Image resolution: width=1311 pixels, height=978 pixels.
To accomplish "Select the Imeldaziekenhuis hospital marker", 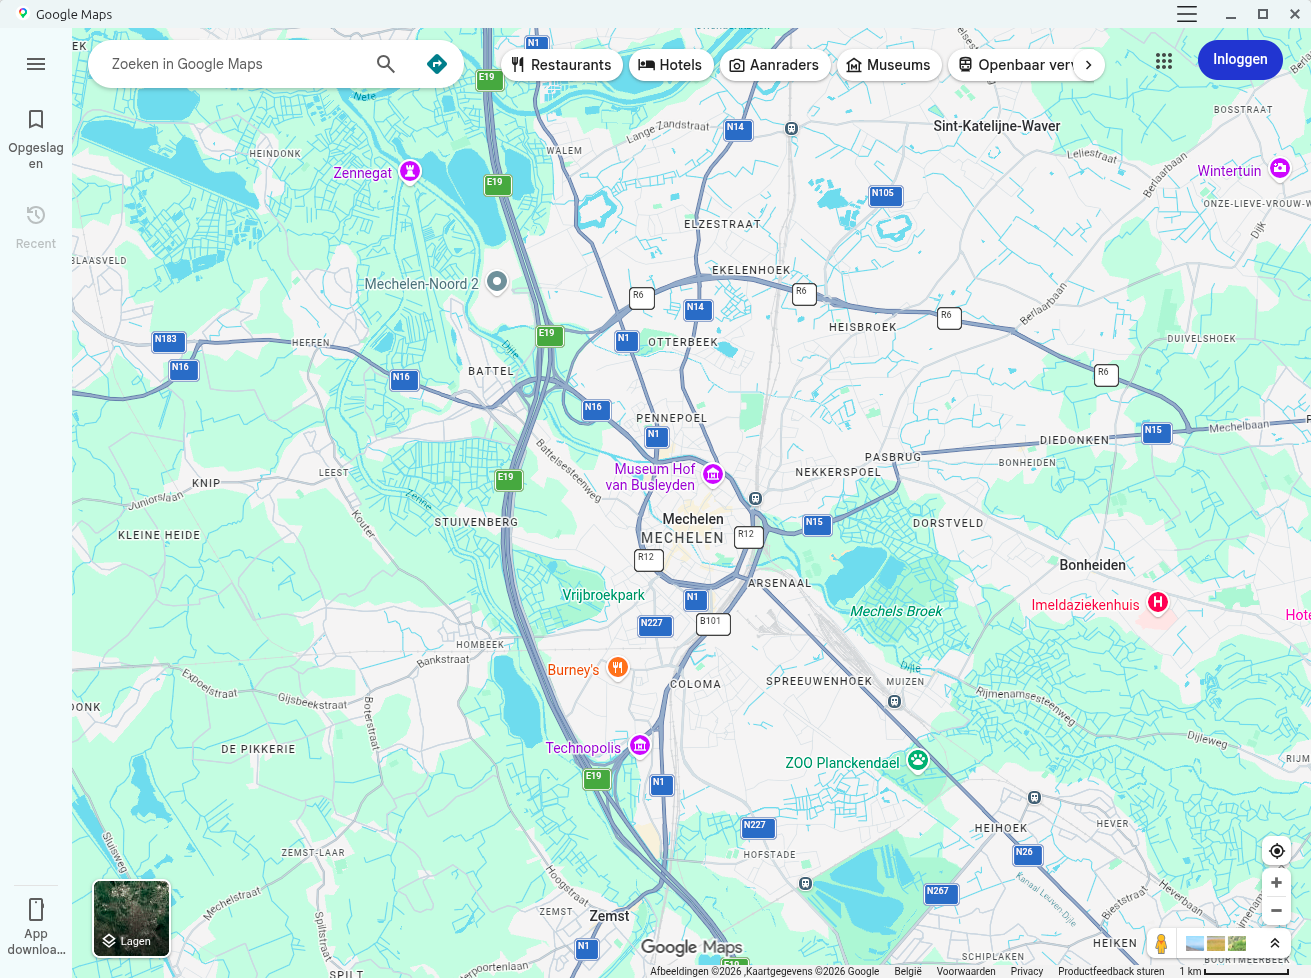I will pos(1158,602).
